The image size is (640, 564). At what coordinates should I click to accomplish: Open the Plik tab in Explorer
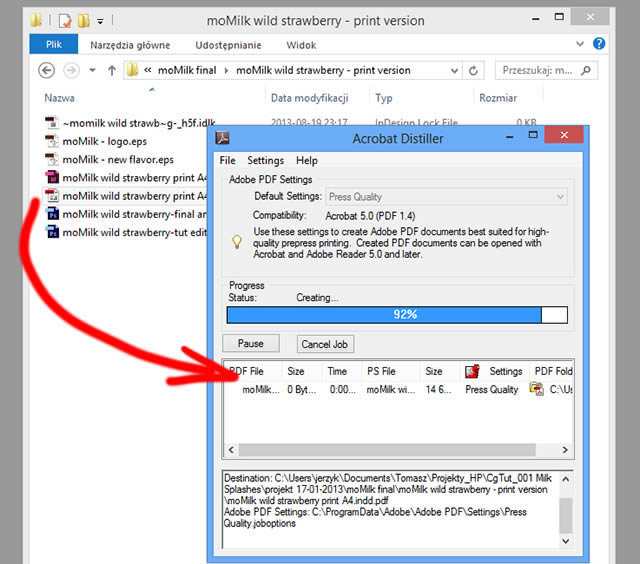(x=53, y=44)
